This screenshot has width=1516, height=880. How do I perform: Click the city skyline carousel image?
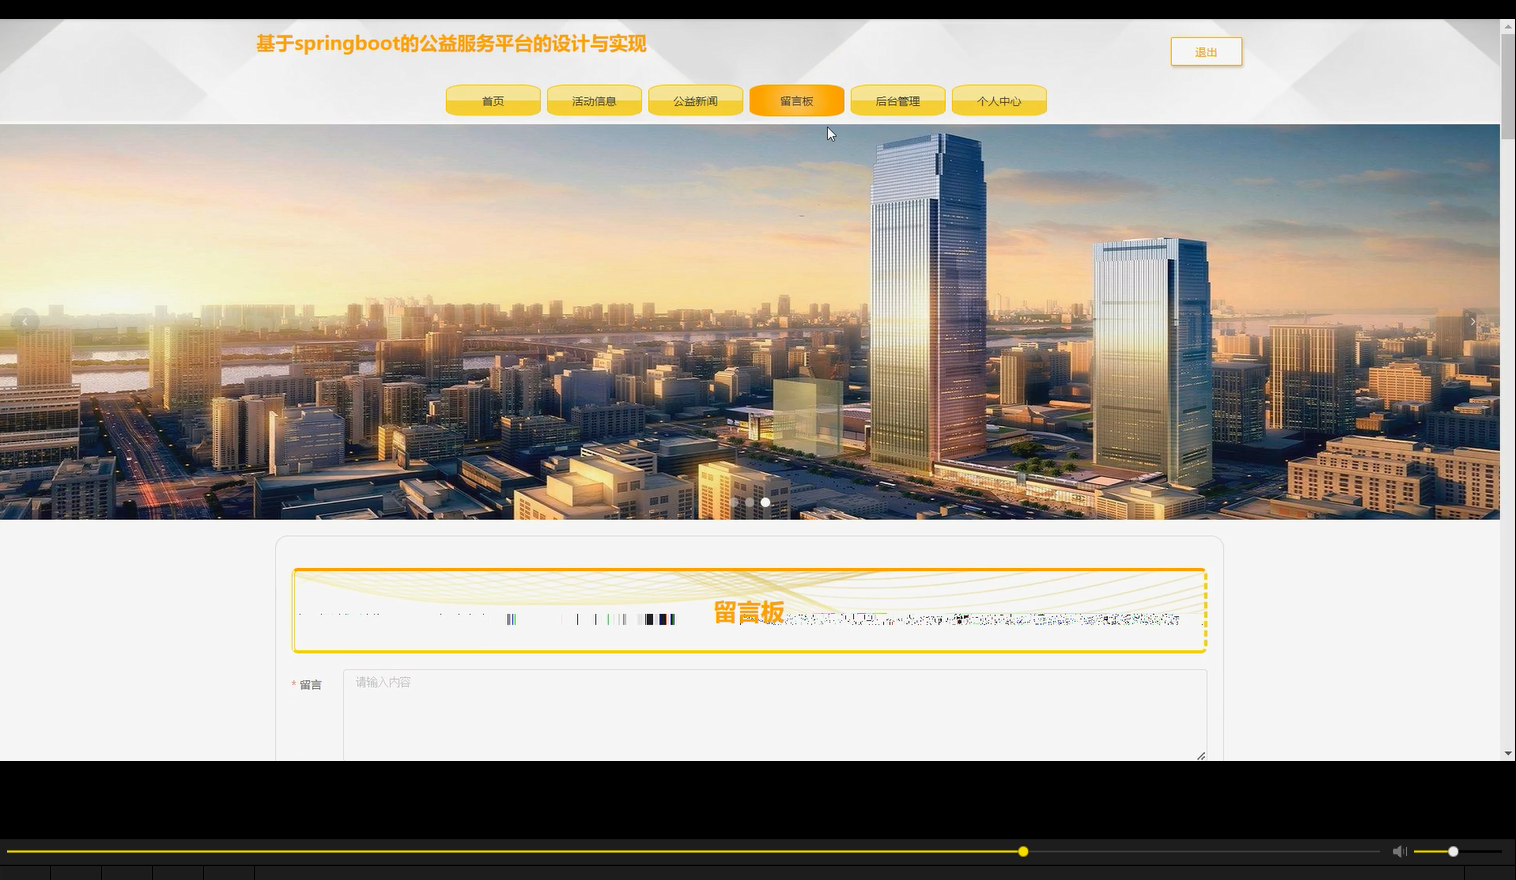tap(750, 320)
